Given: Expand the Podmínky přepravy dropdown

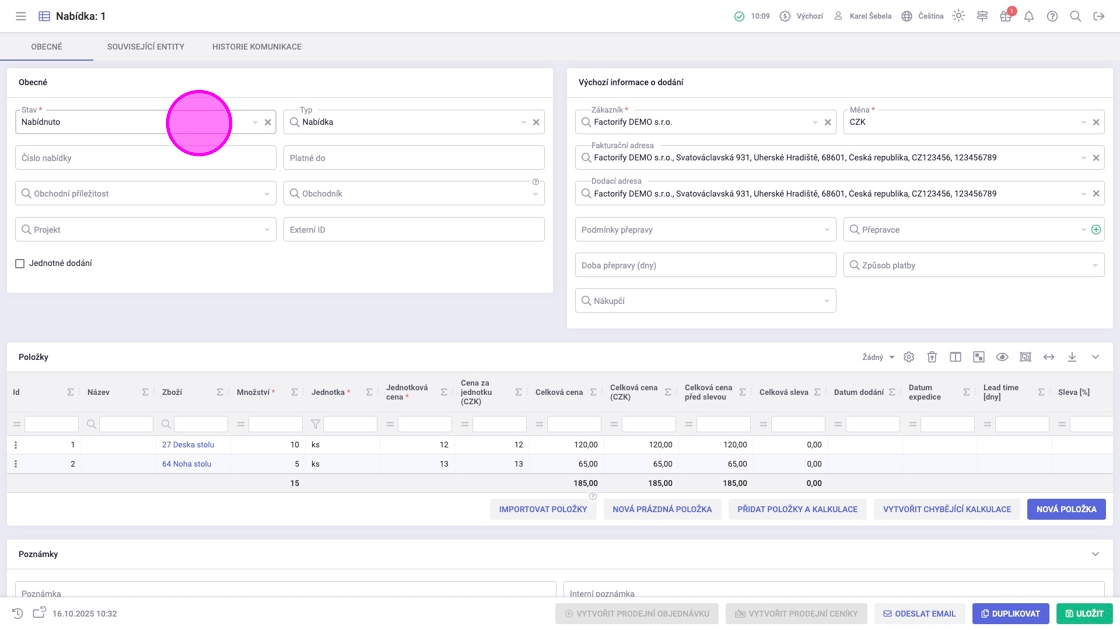Looking at the screenshot, I should [x=826, y=230].
